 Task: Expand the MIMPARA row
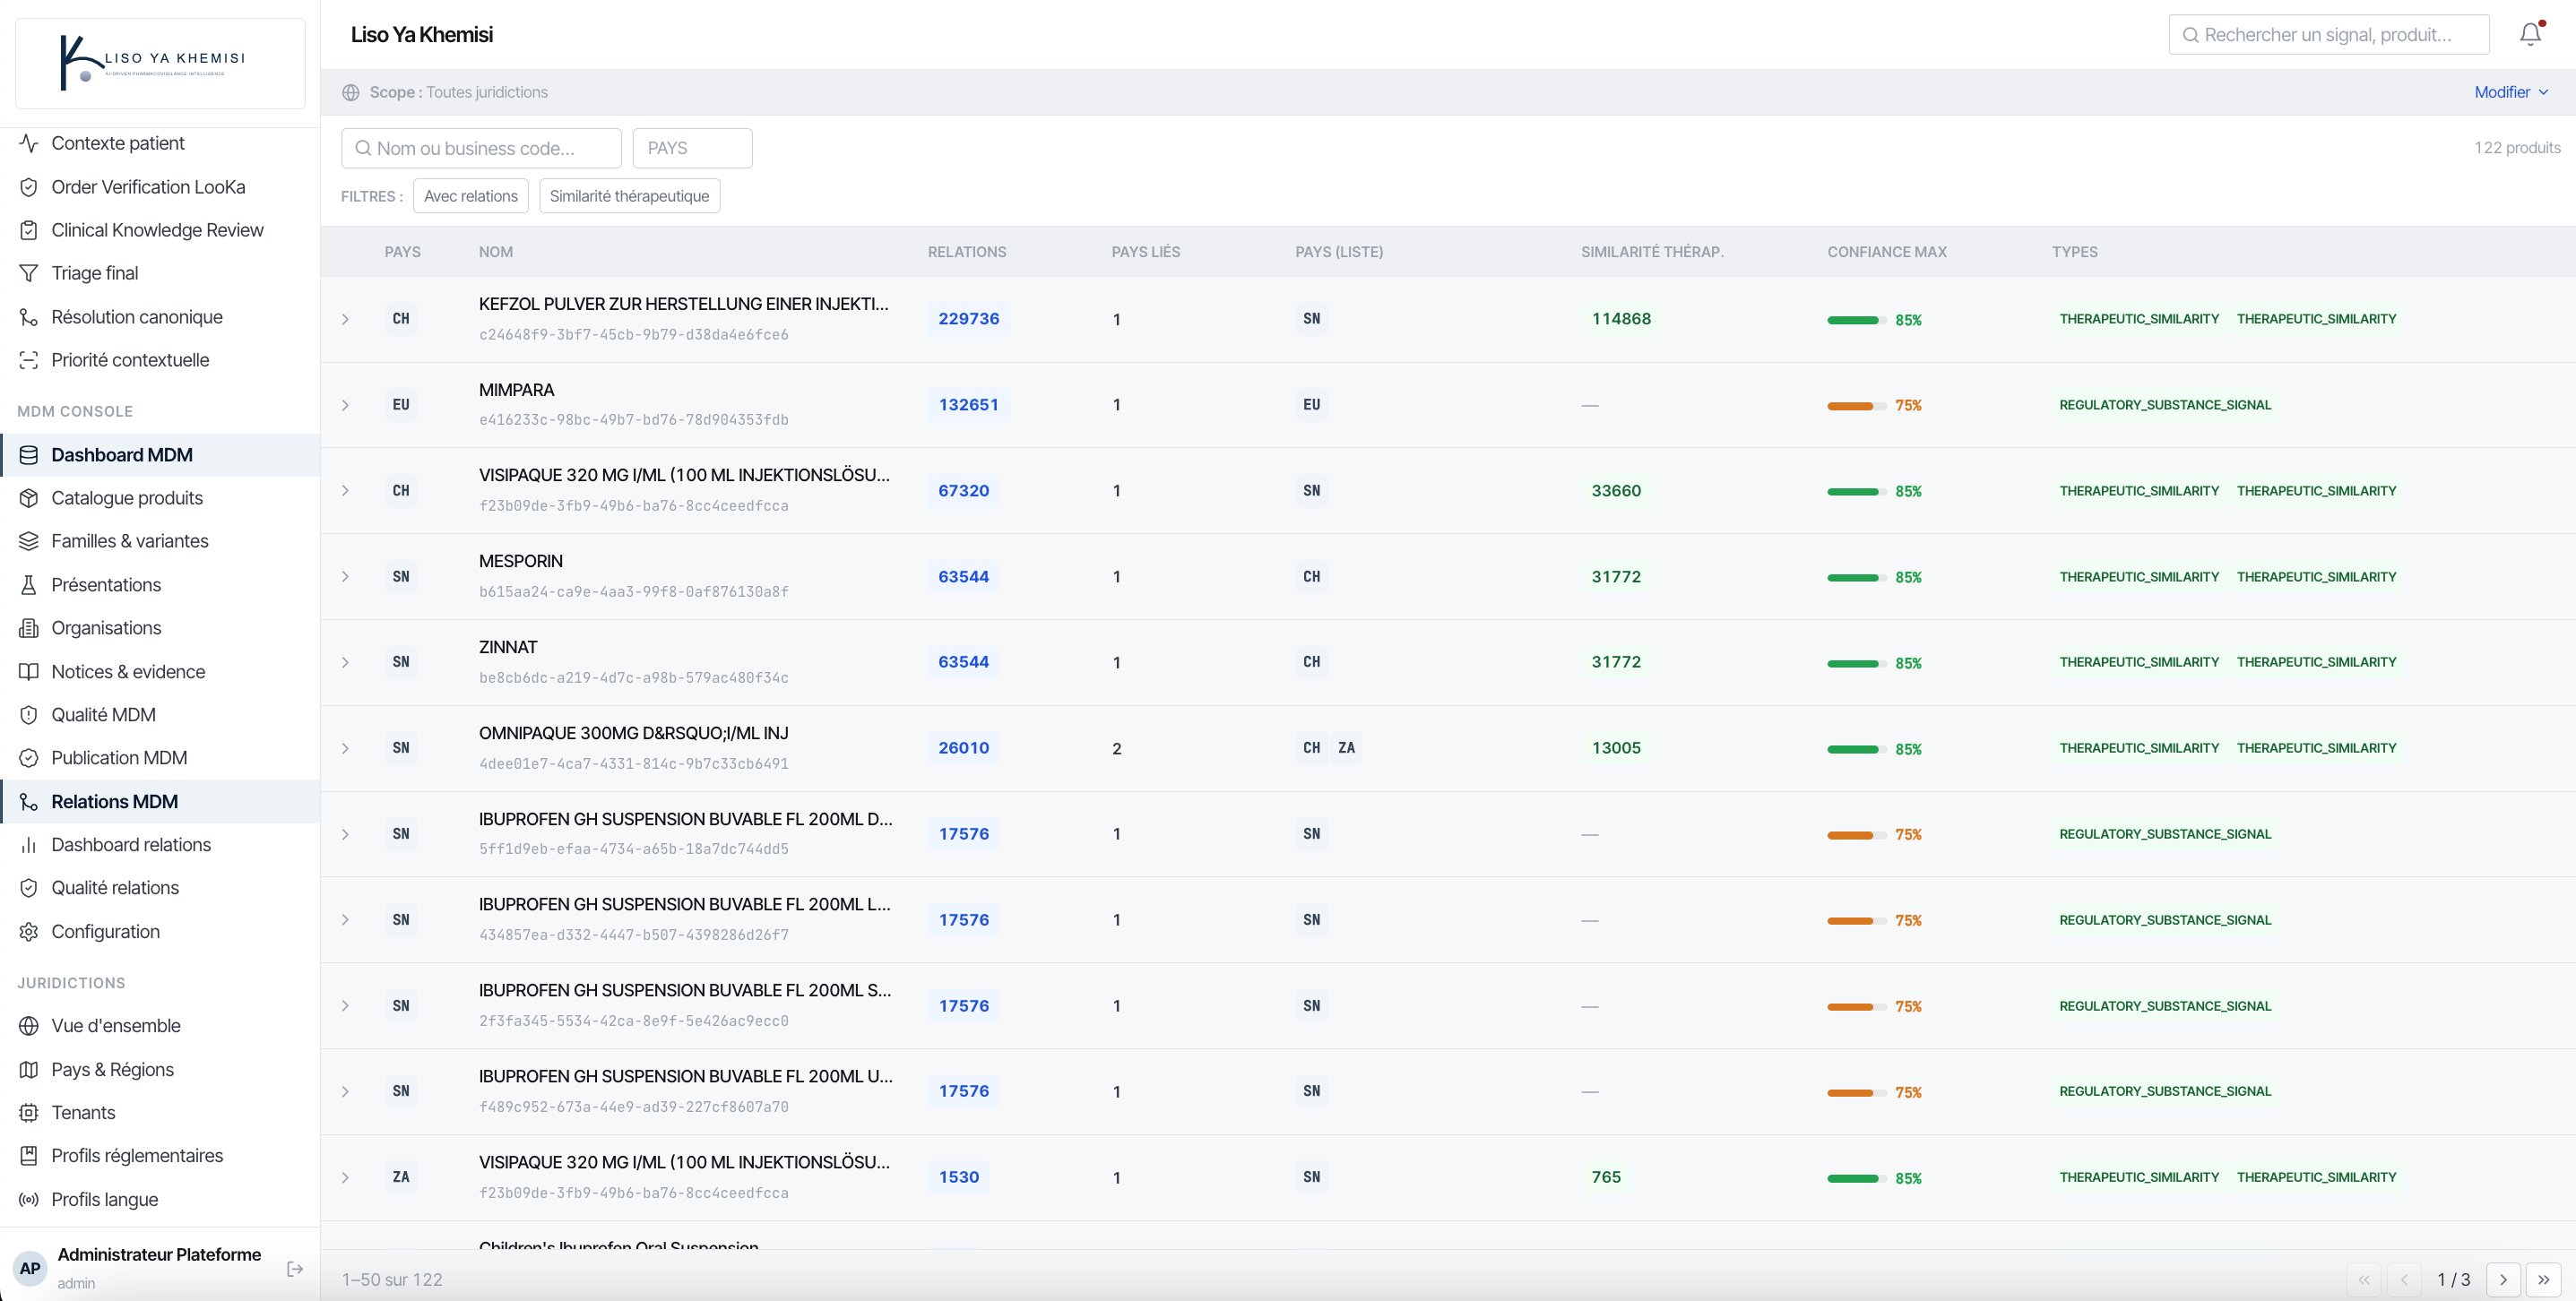(x=345, y=405)
